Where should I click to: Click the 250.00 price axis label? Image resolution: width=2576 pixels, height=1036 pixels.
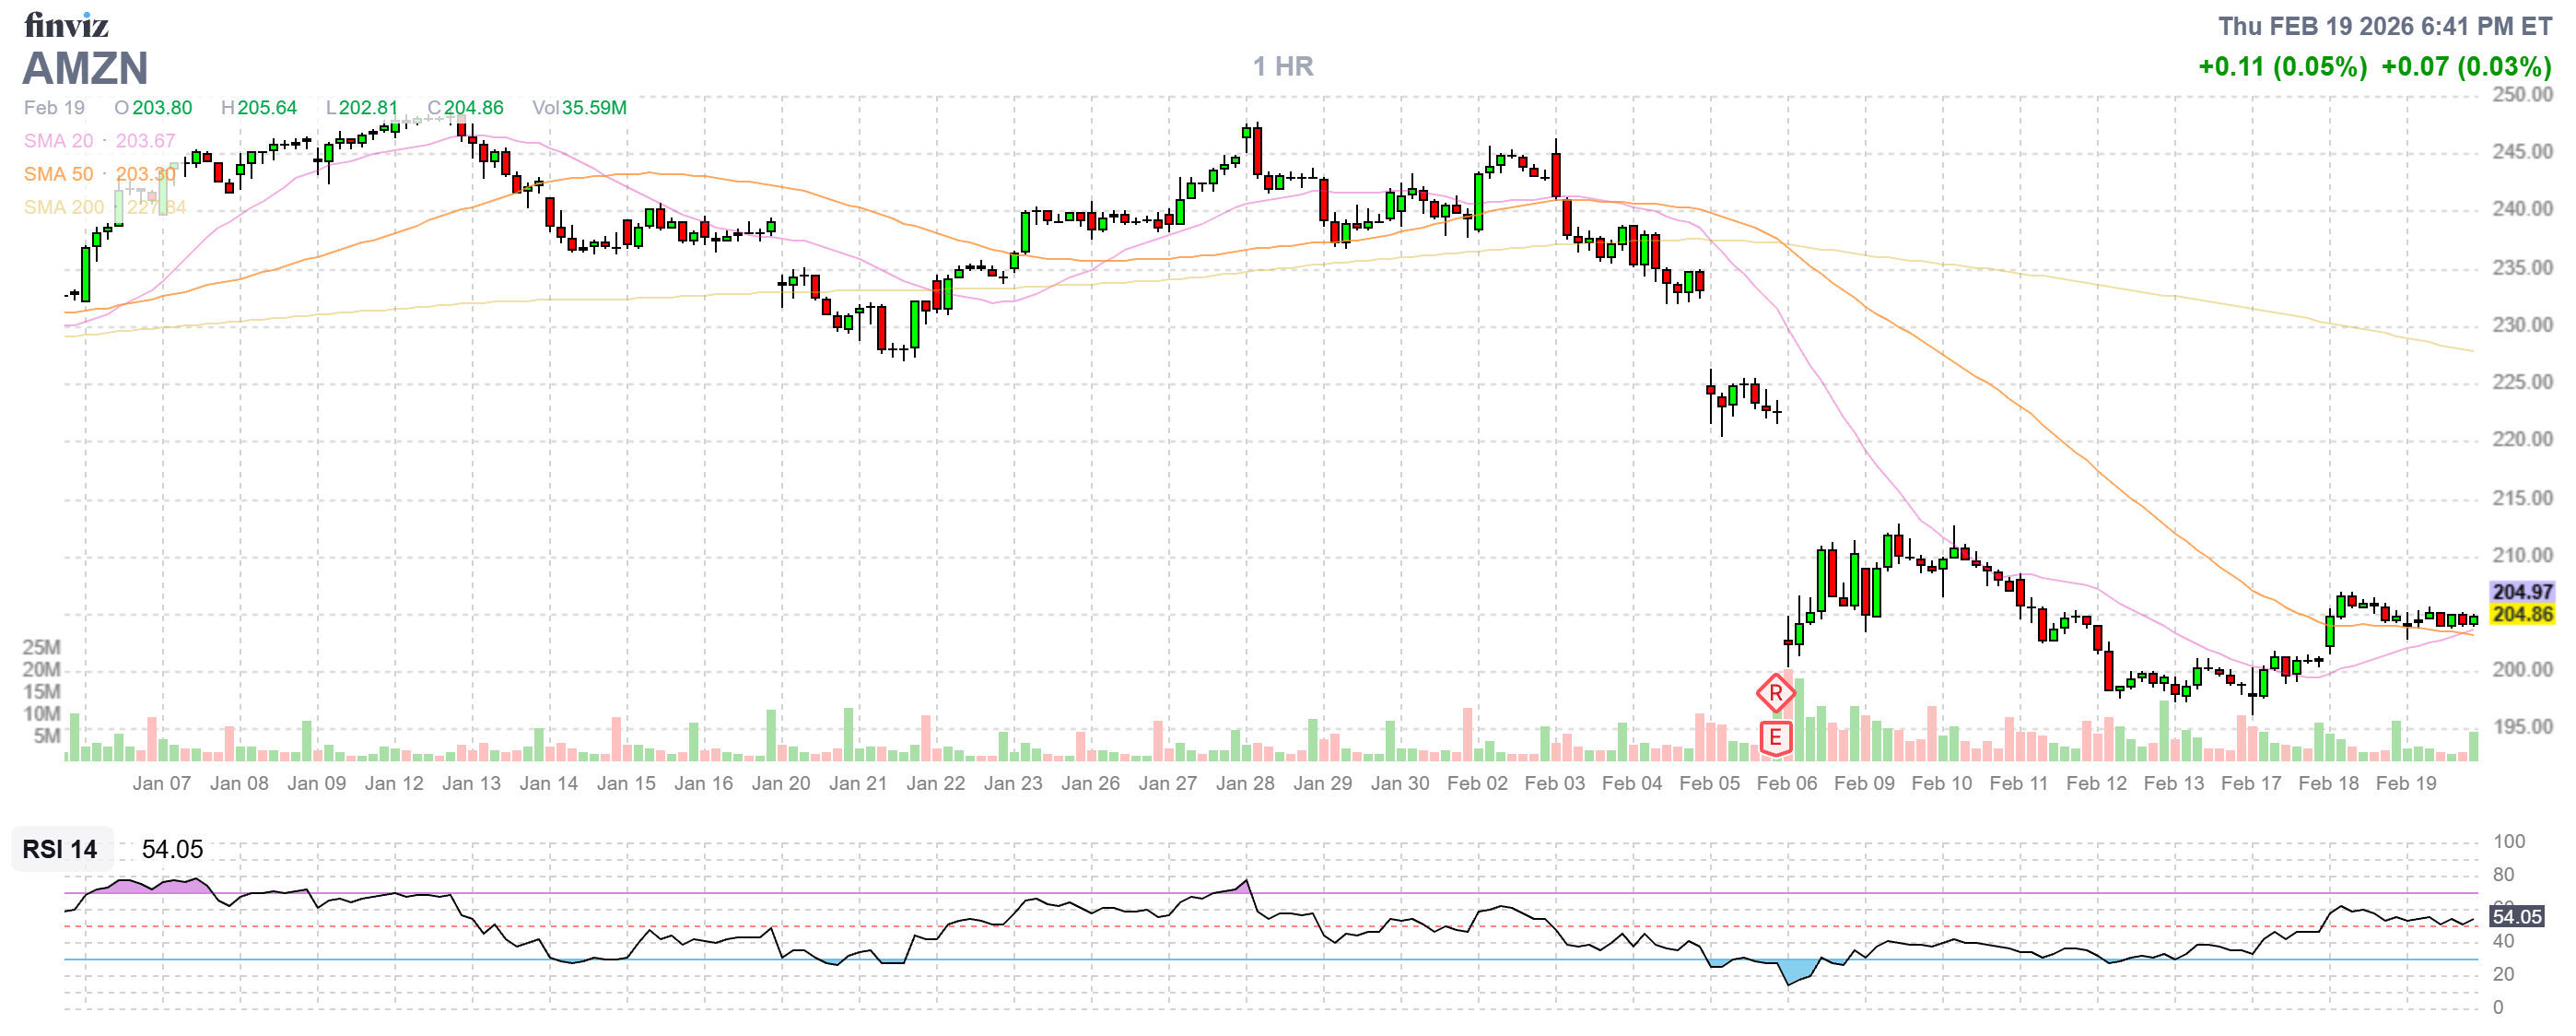click(x=2521, y=94)
